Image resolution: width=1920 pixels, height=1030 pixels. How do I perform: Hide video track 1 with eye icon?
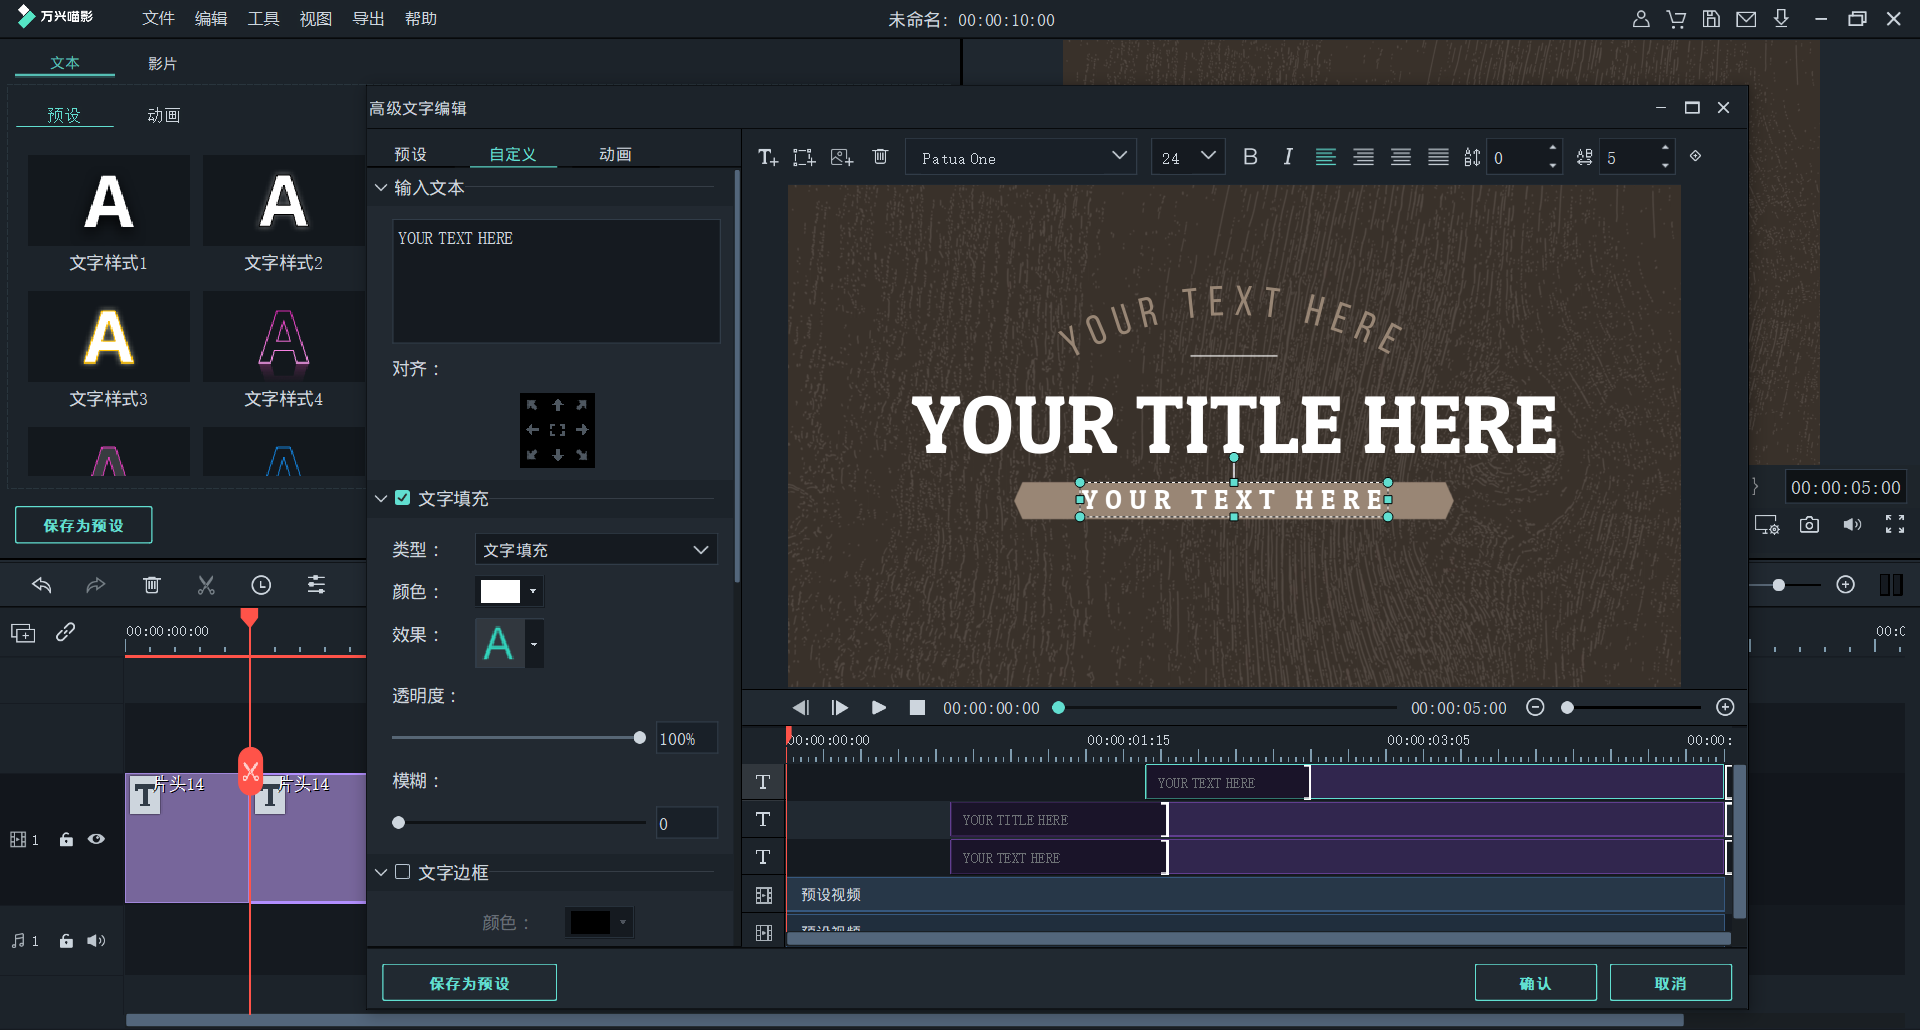96,839
